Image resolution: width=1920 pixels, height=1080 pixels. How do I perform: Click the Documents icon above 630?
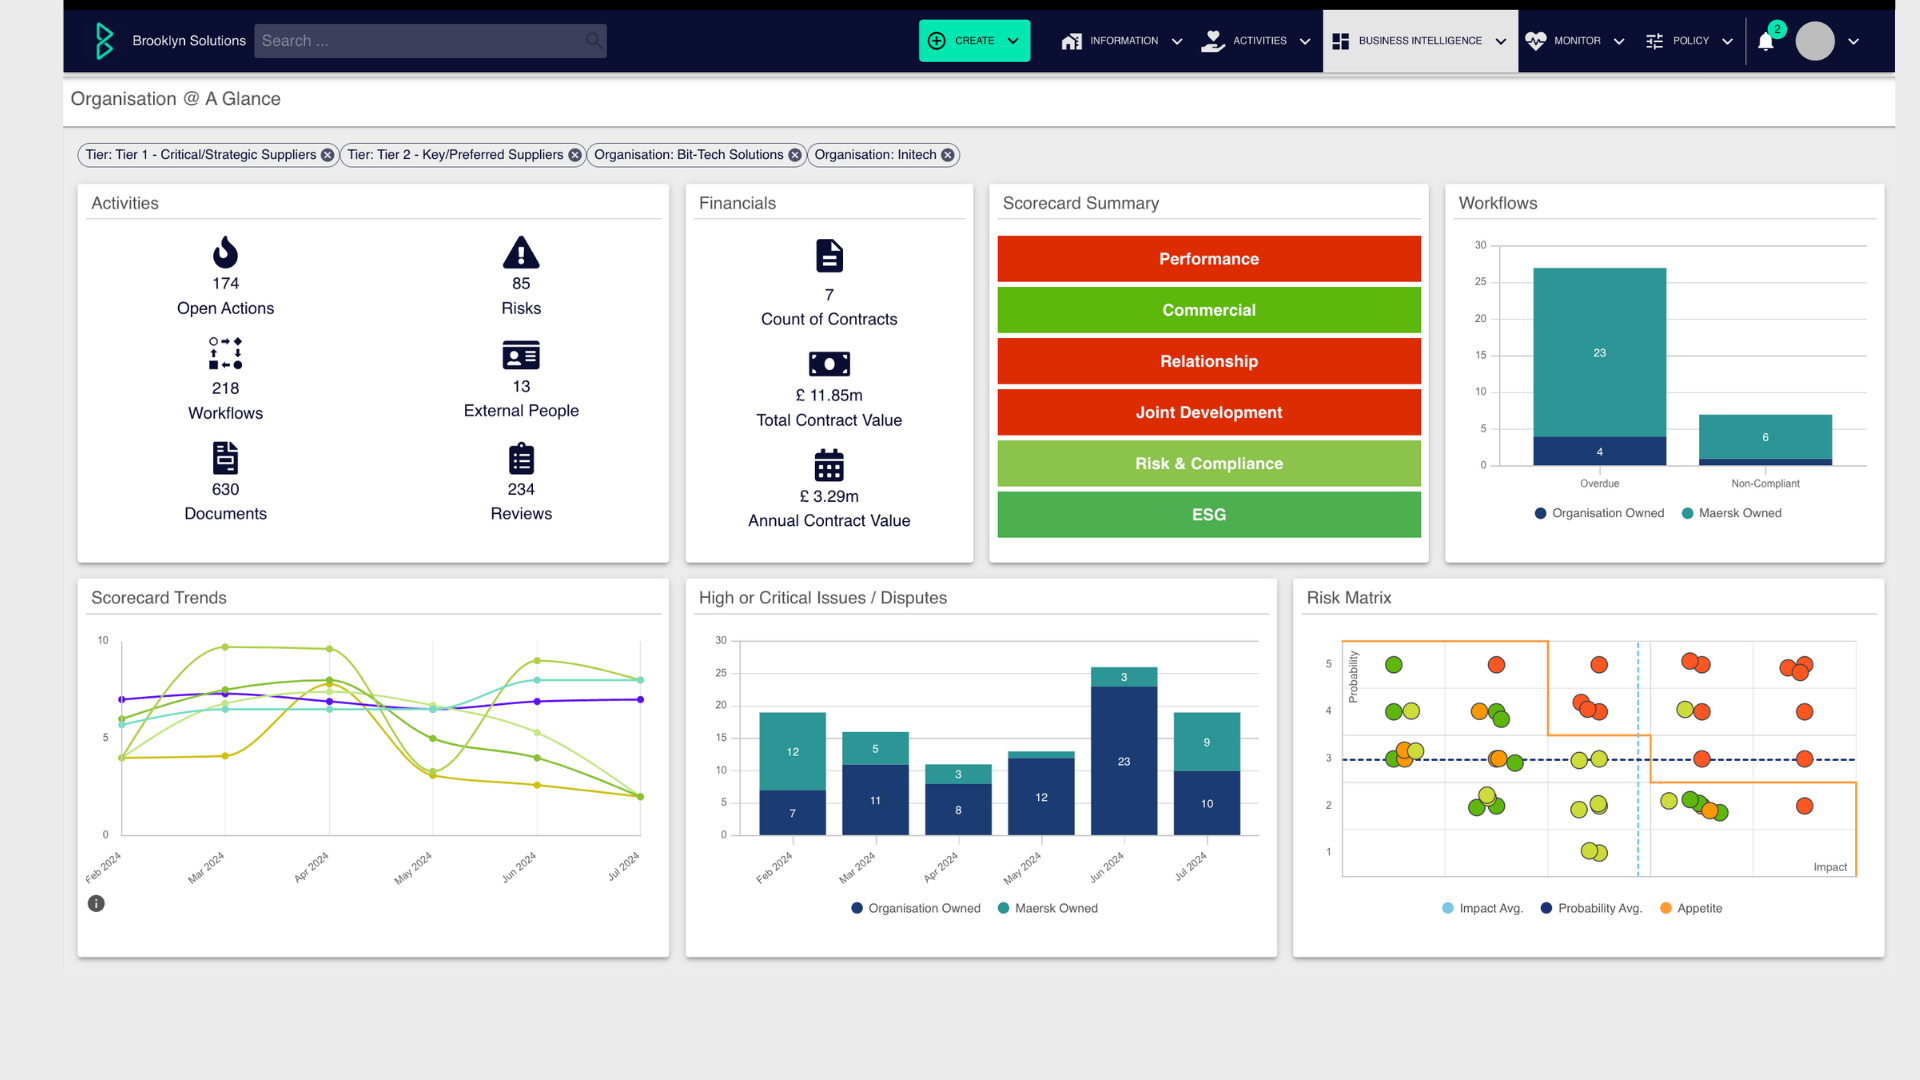[225, 460]
